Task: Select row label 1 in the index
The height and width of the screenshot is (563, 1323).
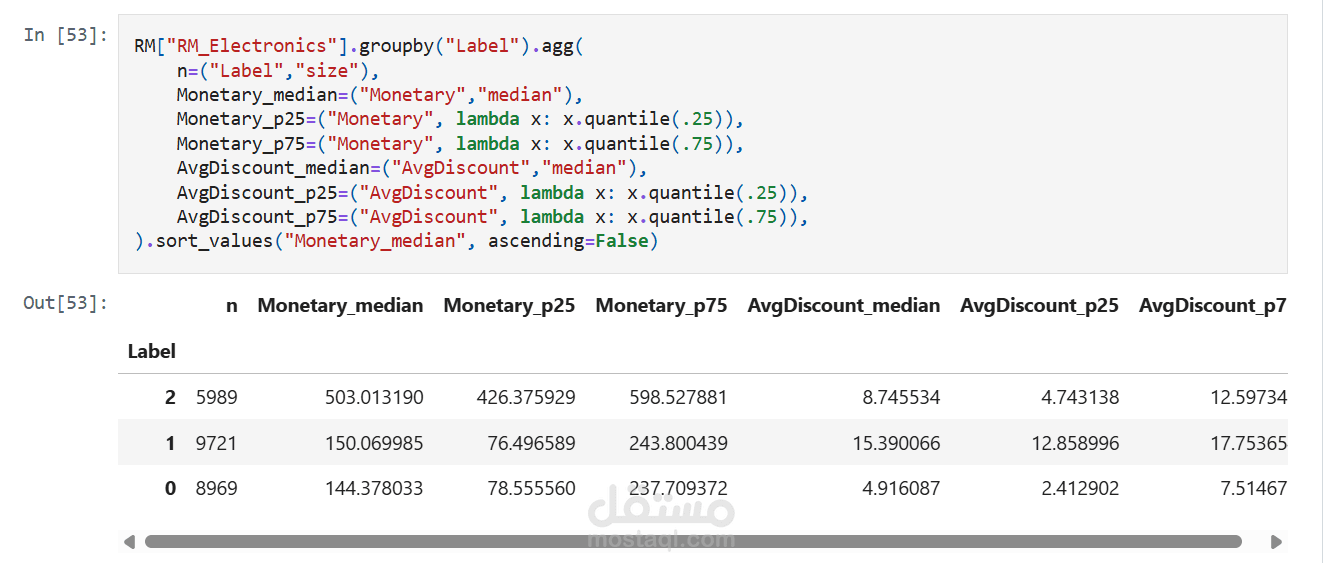Action: [x=170, y=443]
